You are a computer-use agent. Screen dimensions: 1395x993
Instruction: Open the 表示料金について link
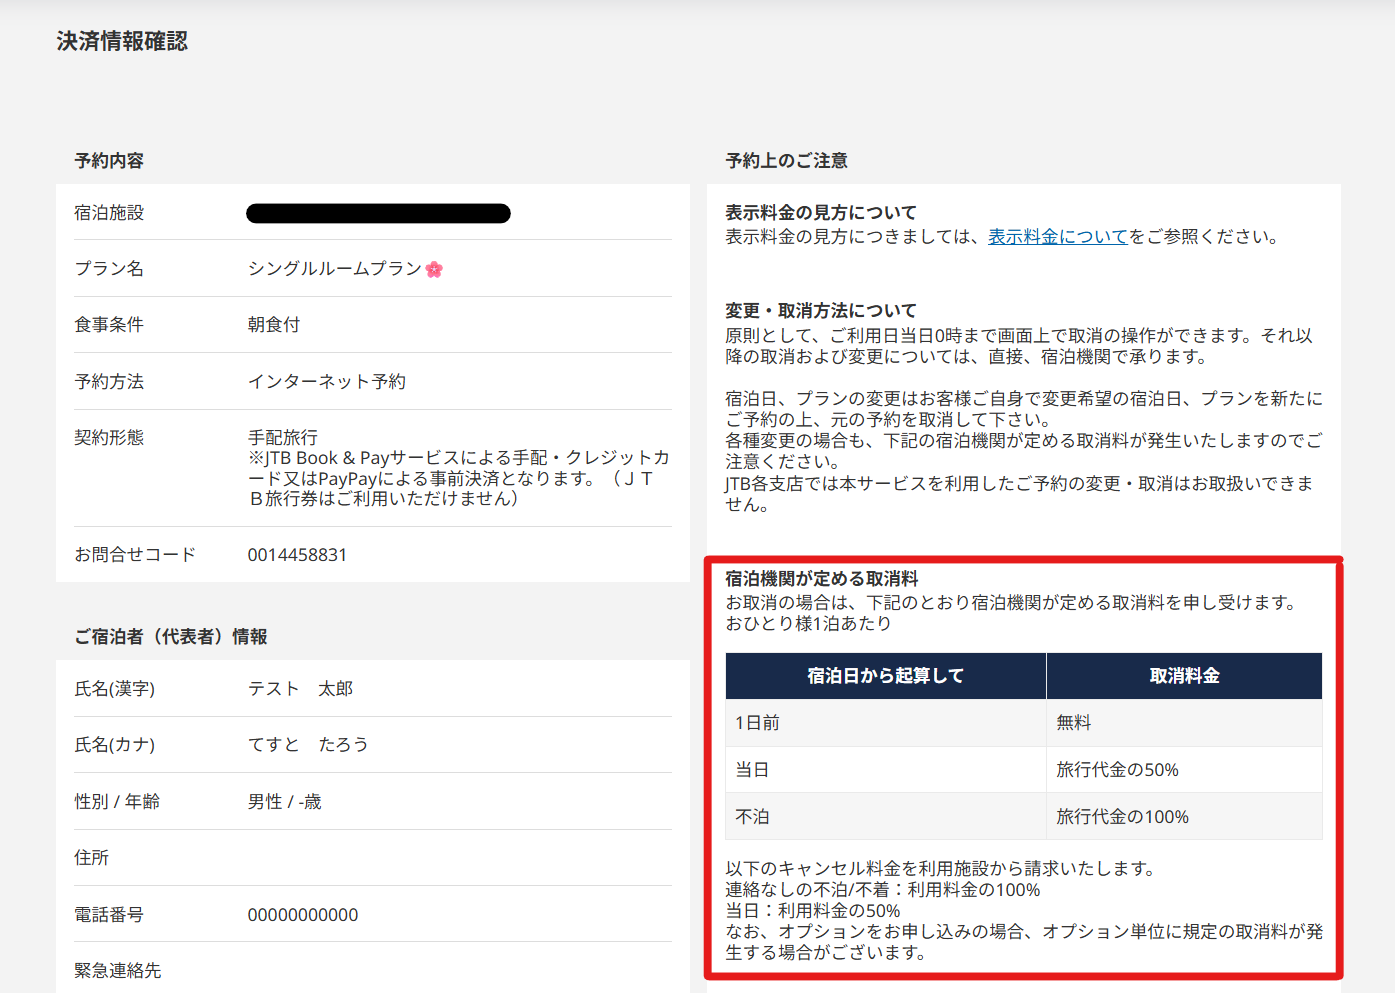pos(1057,237)
